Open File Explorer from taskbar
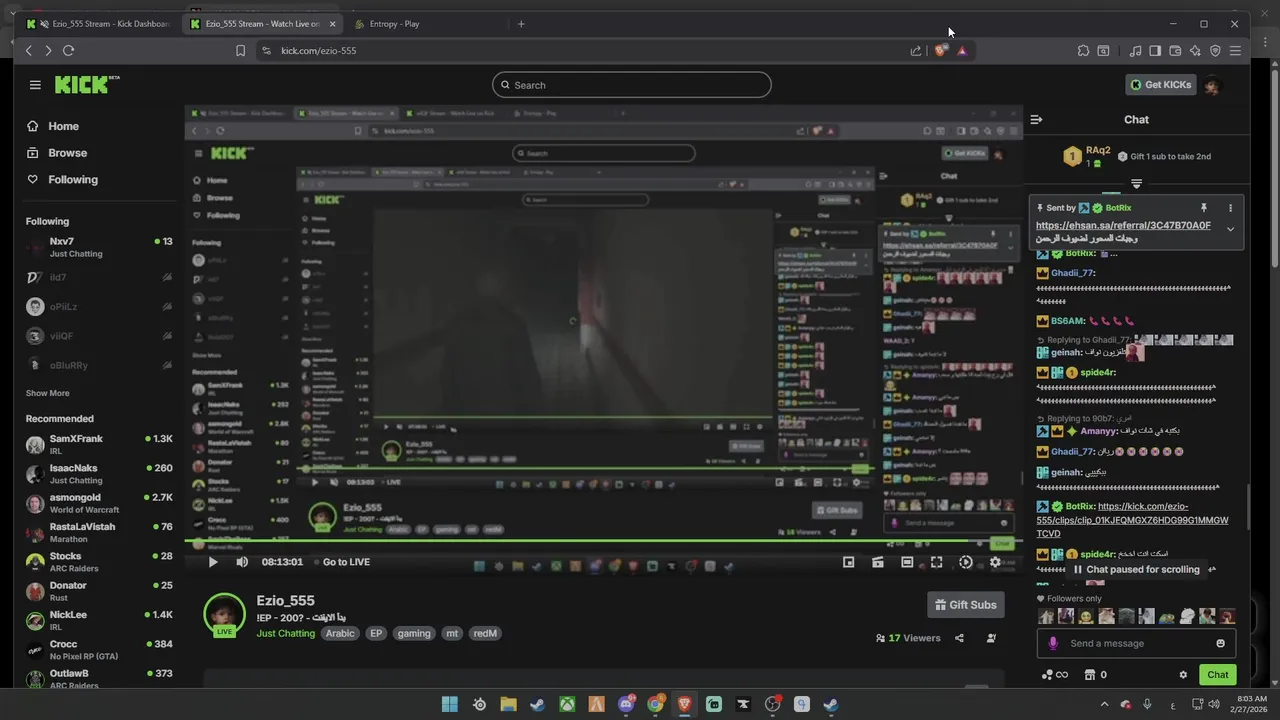The height and width of the screenshot is (720, 1280). pyautogui.click(x=508, y=705)
